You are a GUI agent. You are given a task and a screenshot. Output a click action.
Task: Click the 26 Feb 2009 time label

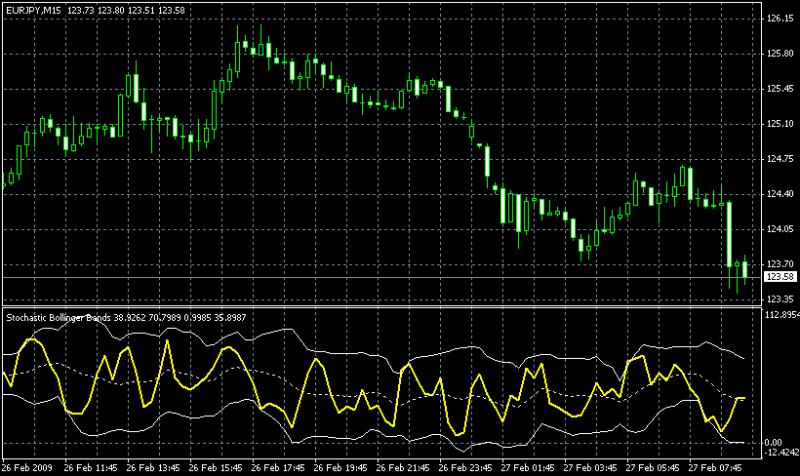tap(27, 468)
